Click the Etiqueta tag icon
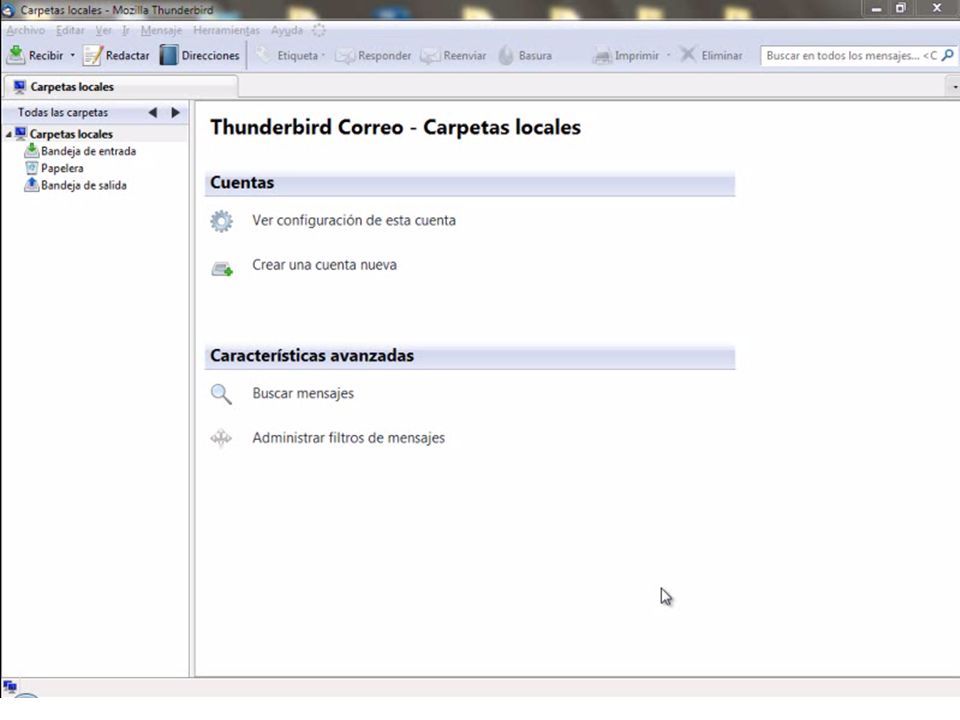This screenshot has height=720, width=960. click(264, 55)
